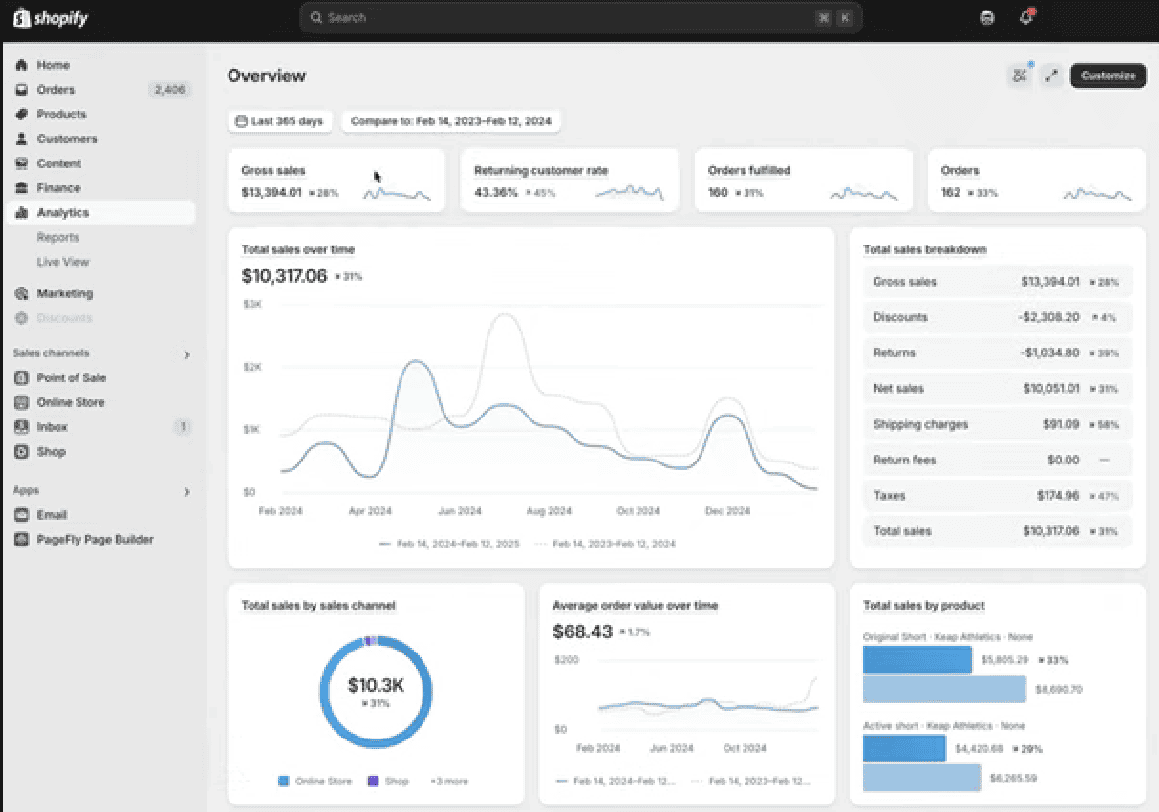
Task: Switch to Live View
Action: [63, 262]
